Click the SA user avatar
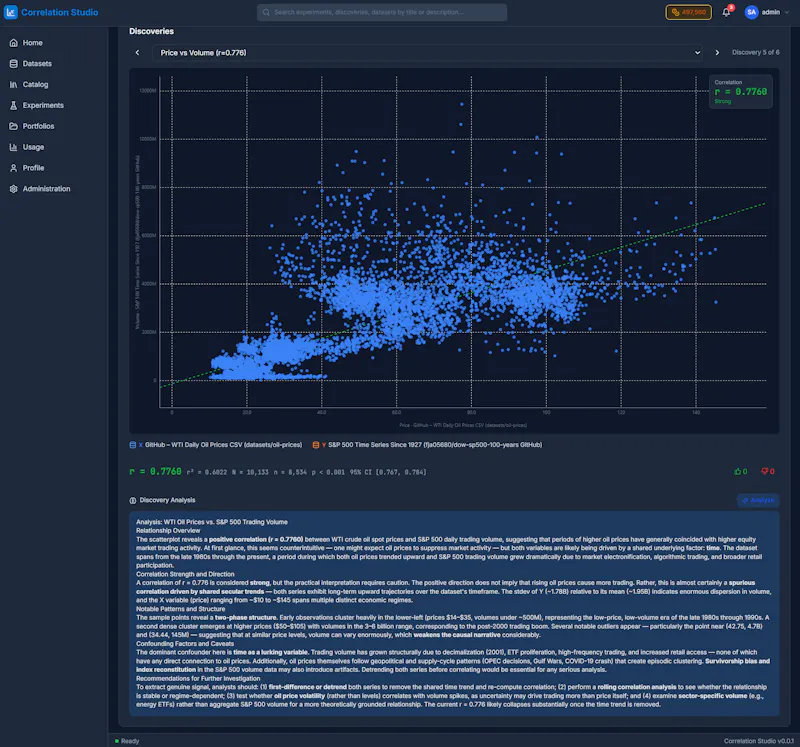 click(751, 12)
